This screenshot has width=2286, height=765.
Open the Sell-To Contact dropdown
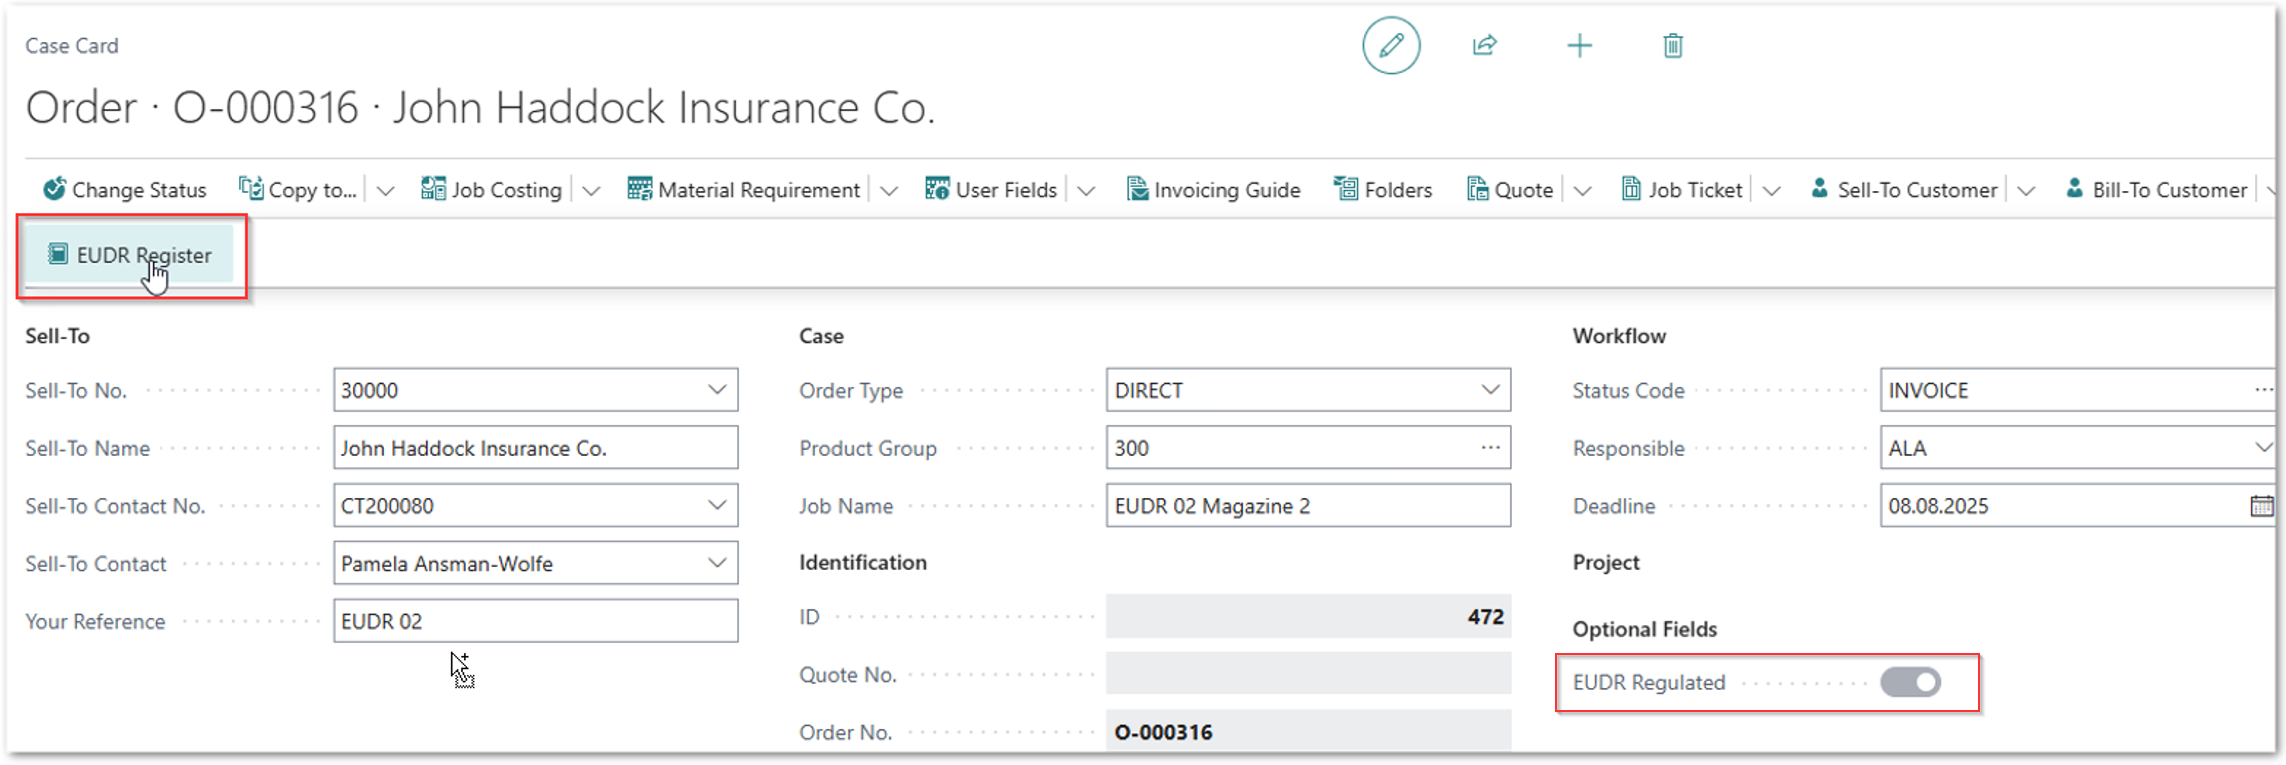coord(716,563)
